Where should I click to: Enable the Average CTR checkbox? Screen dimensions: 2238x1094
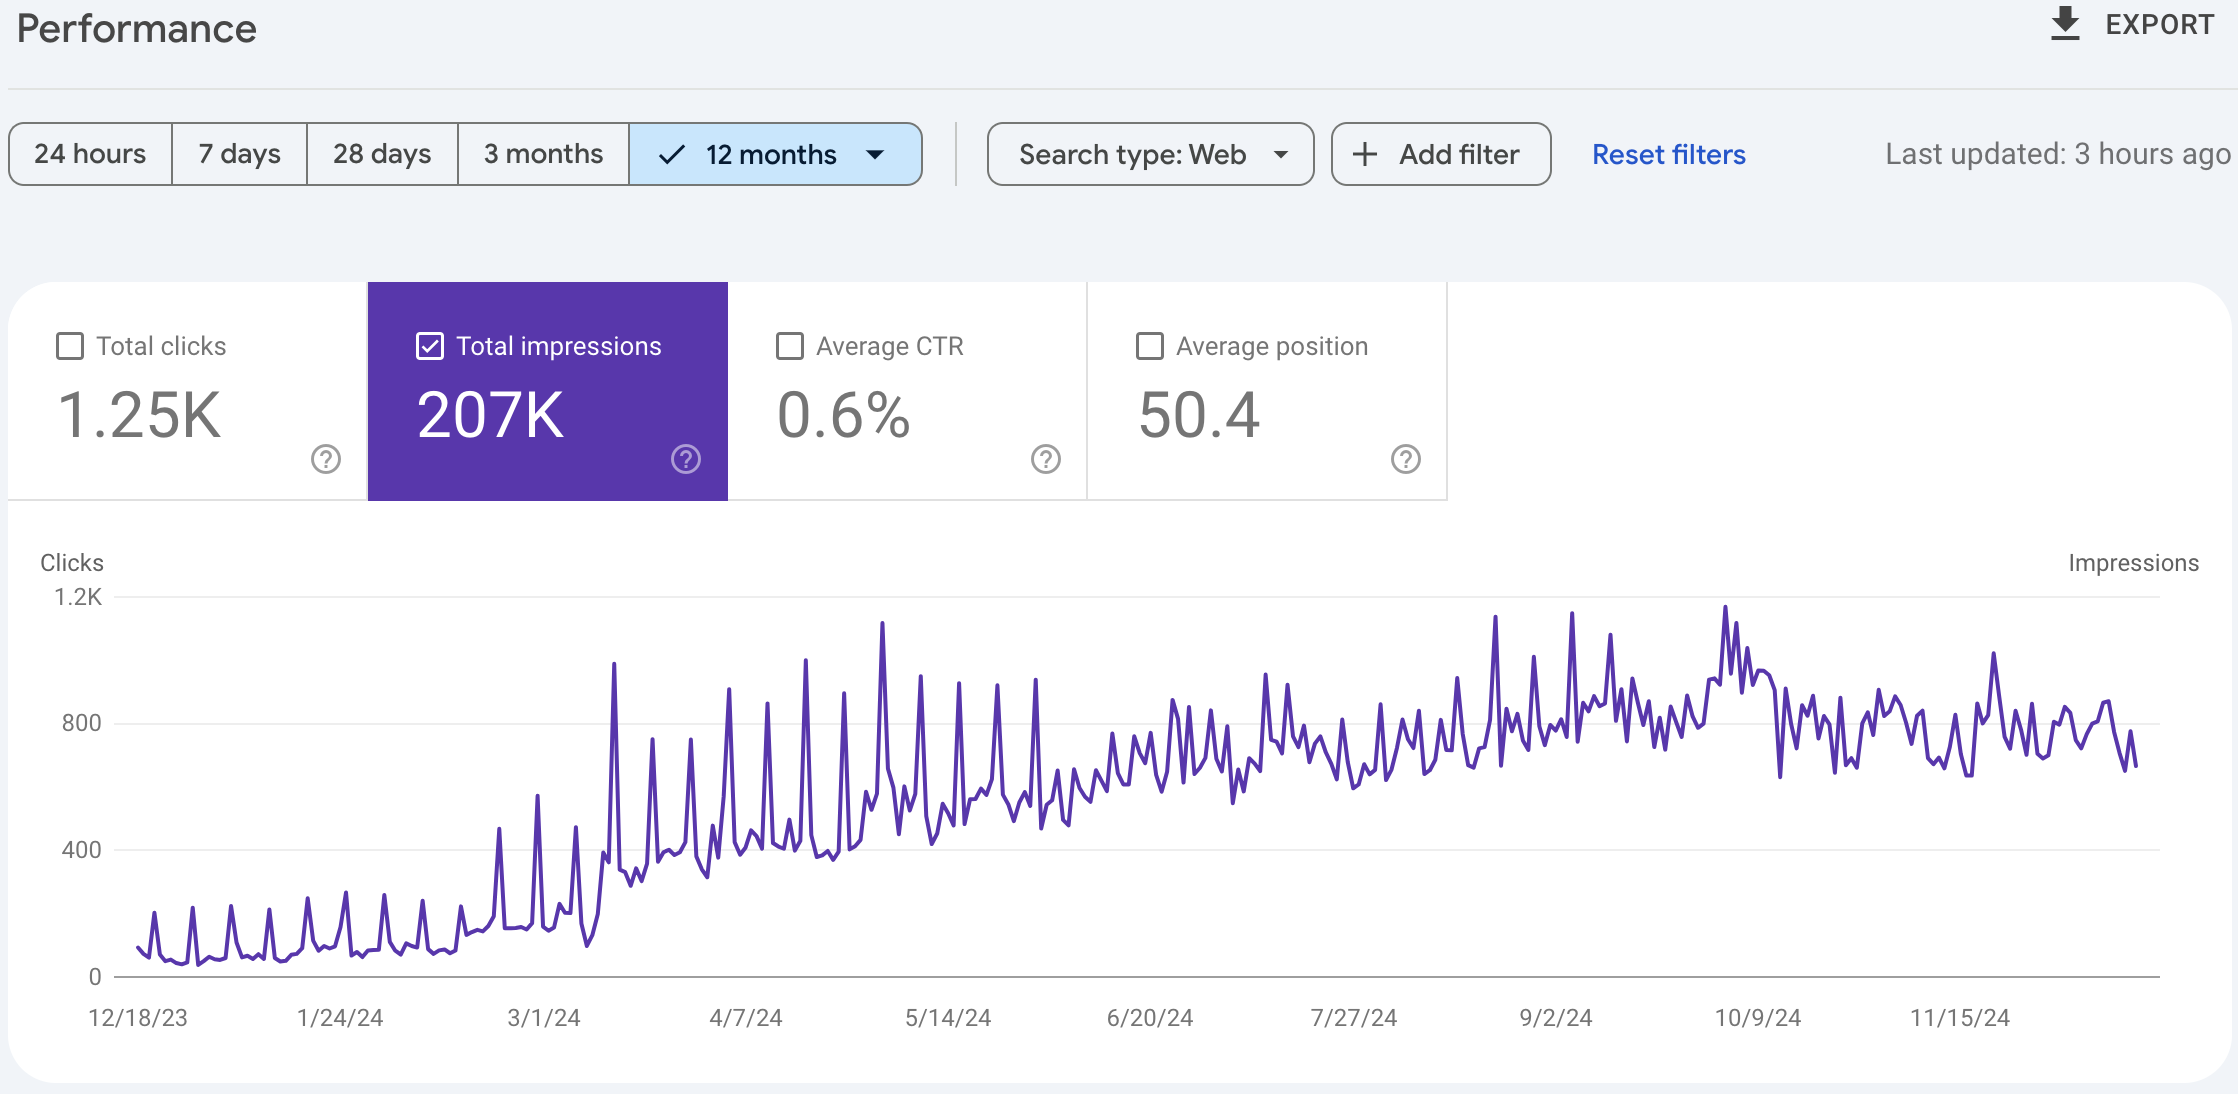tap(790, 346)
